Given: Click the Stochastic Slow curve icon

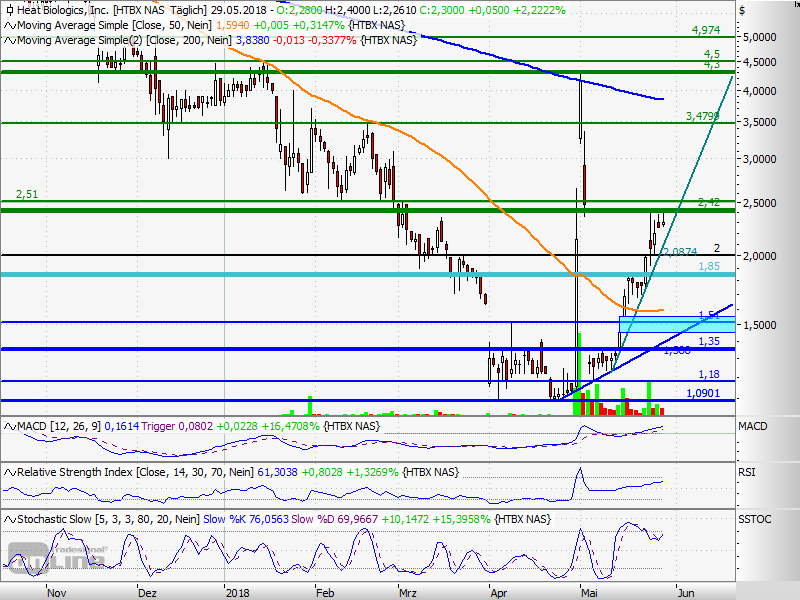Looking at the screenshot, I should [9, 519].
